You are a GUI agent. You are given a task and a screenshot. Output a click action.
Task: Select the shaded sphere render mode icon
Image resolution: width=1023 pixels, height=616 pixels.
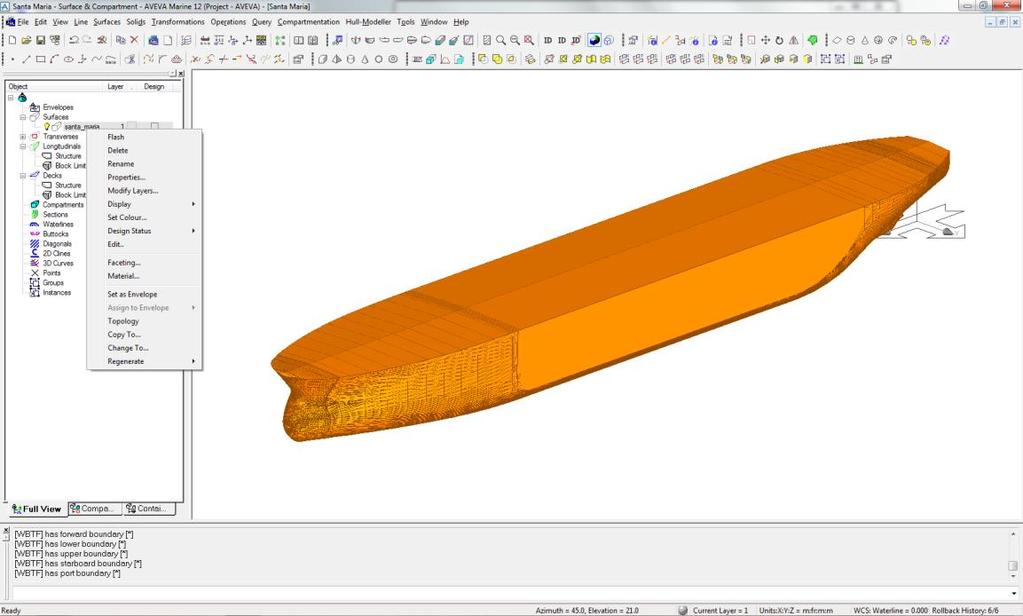(x=594, y=40)
